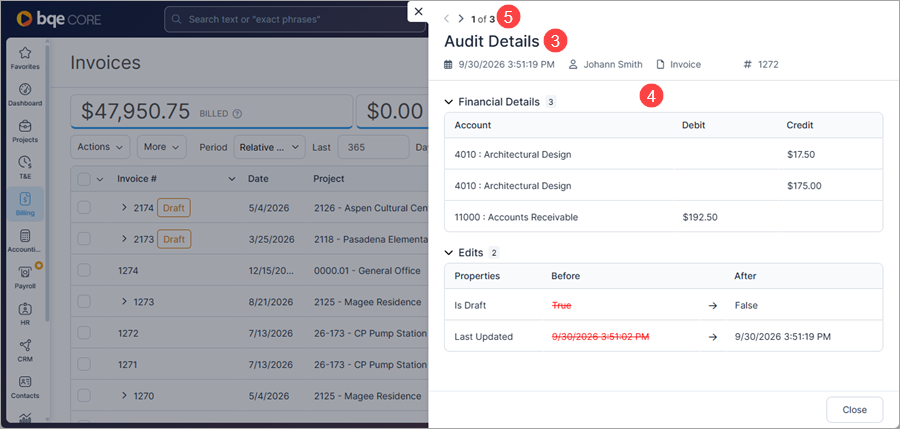Open the More dropdown
Viewport: 900px width, 429px height.
pos(161,147)
